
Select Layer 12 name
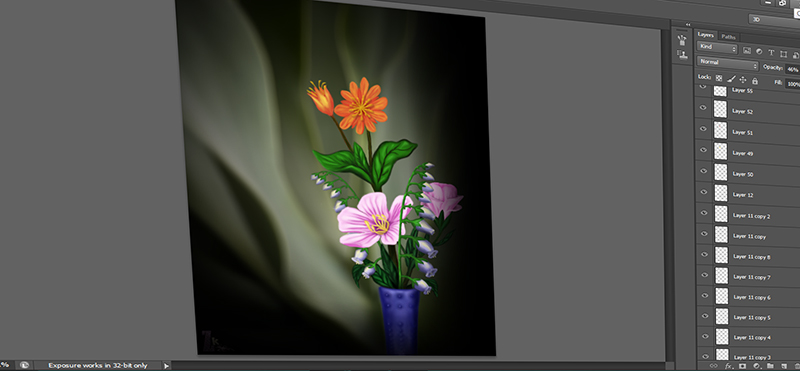pos(743,195)
